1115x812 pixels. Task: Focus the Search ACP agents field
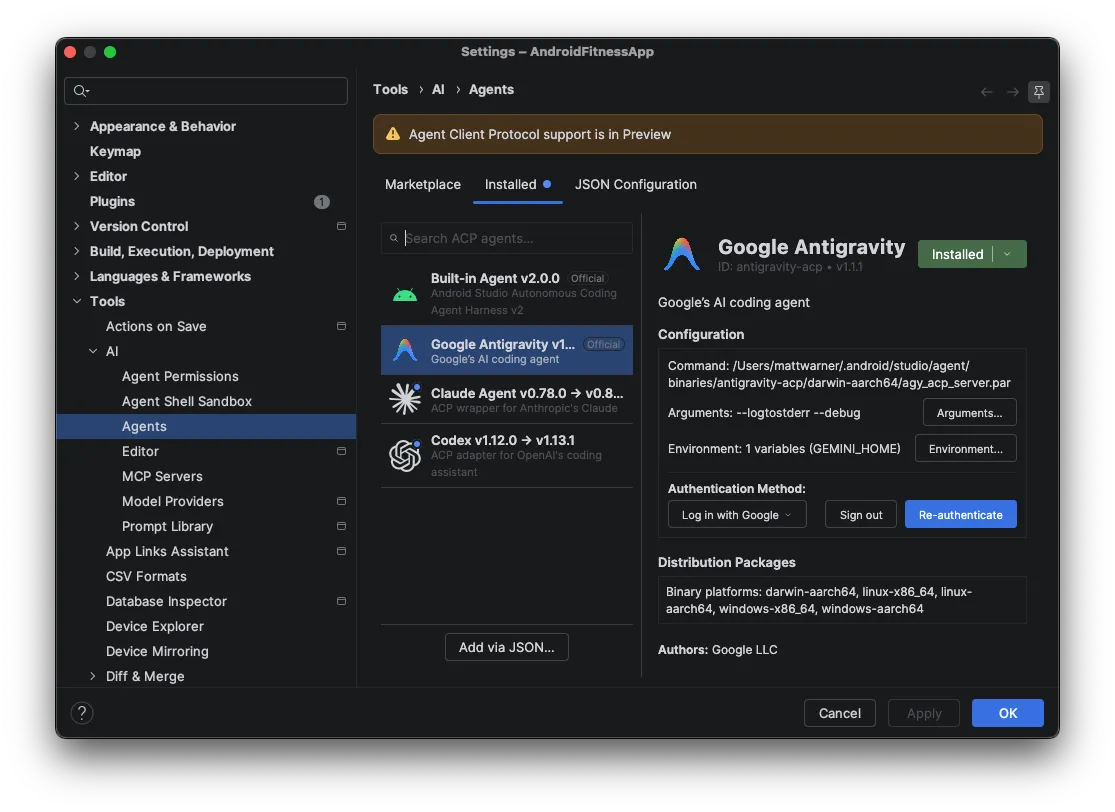506,238
